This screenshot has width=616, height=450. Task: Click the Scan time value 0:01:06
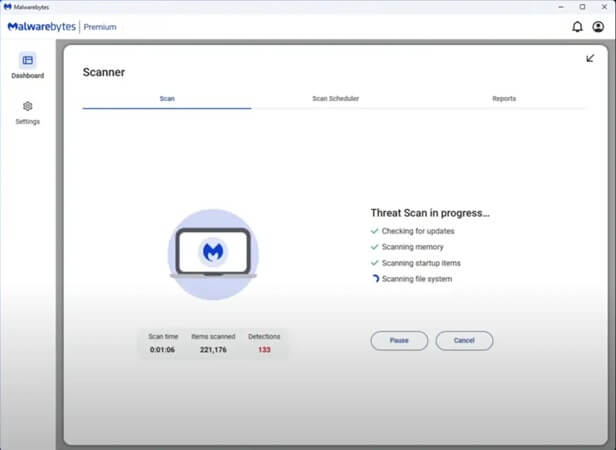tap(162, 349)
